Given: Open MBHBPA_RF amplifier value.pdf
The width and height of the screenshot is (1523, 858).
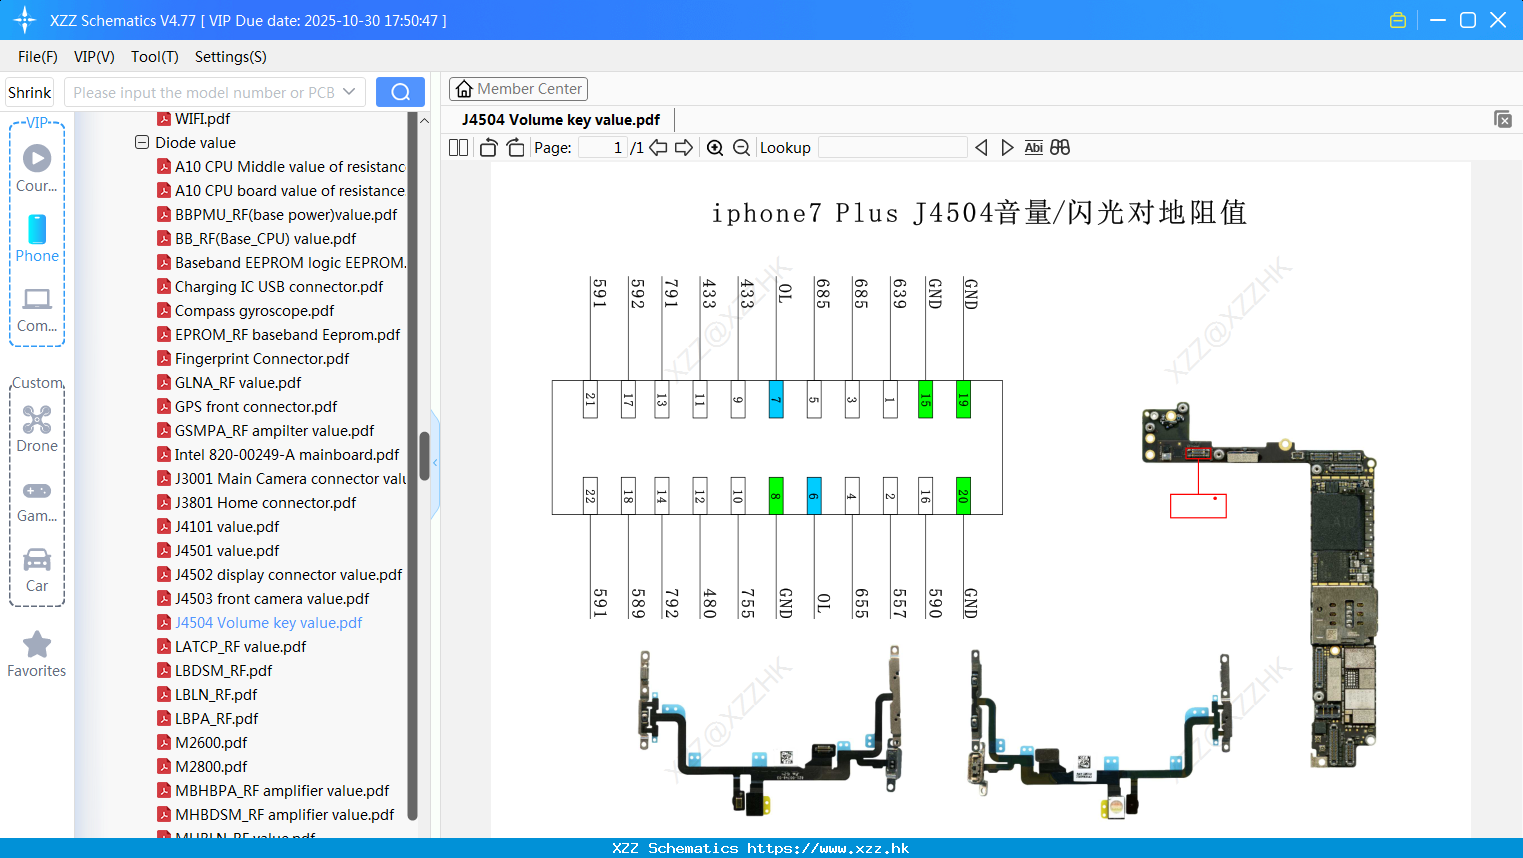Looking at the screenshot, I should [274, 791].
